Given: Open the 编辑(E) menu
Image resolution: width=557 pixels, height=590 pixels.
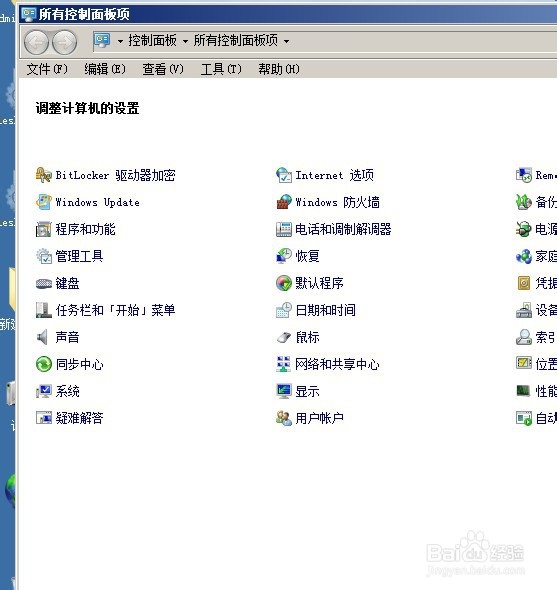Looking at the screenshot, I should pyautogui.click(x=105, y=69).
